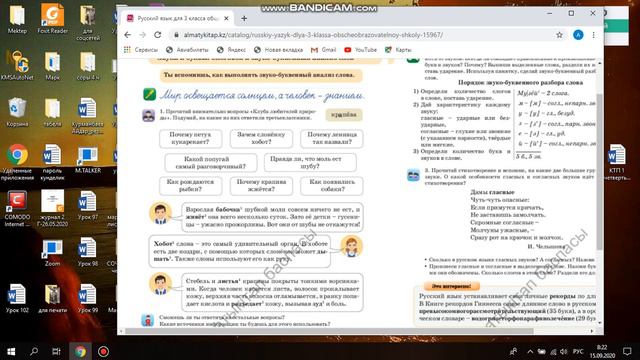Open the Mektep folder on desktop
The width and height of the screenshot is (640, 360).
(17, 19)
